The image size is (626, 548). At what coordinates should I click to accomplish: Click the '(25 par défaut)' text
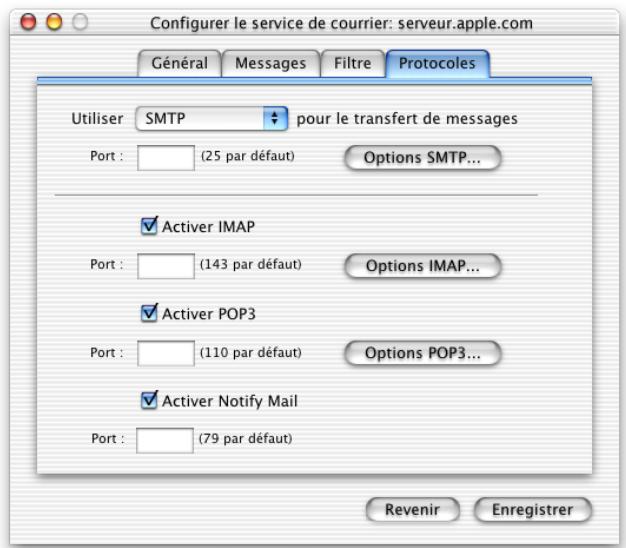tap(248, 156)
